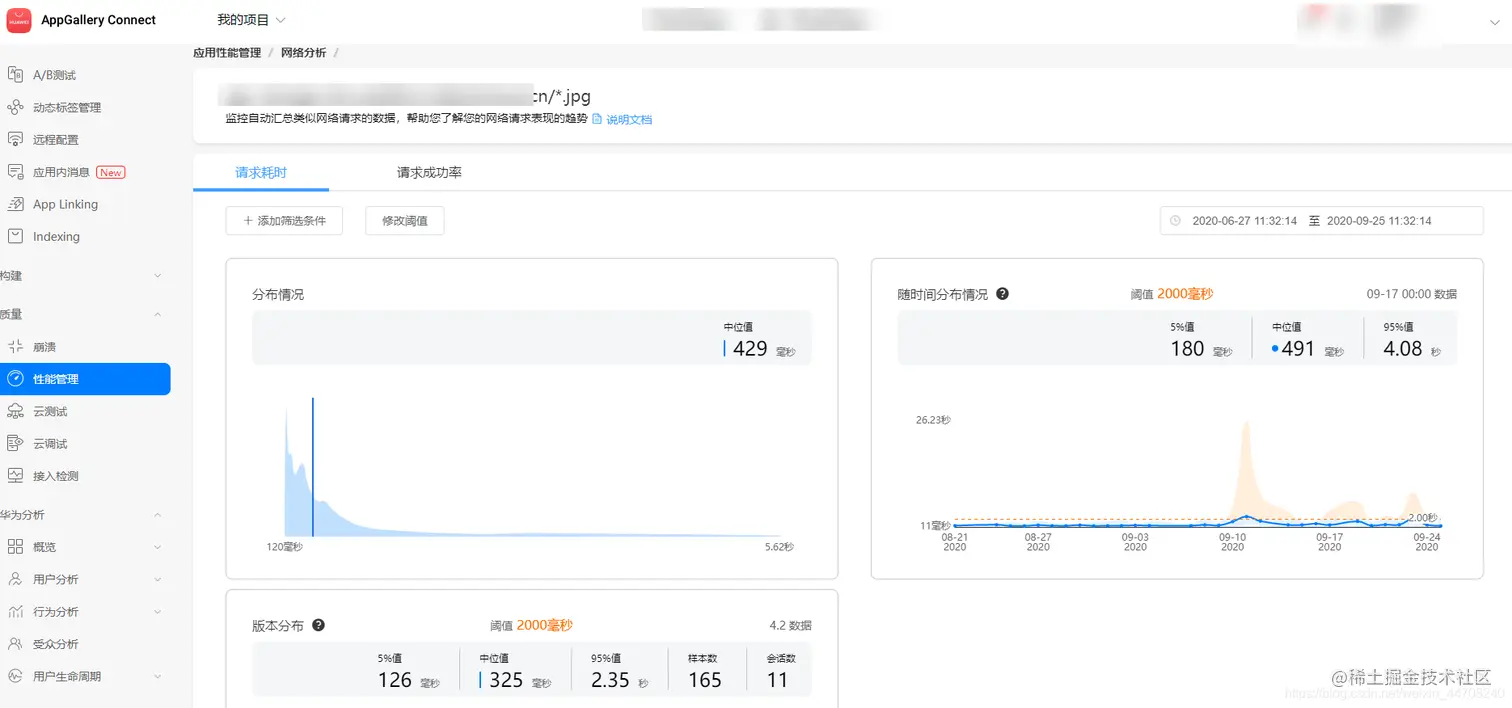Switch to the 请求耗时 tab
The width and height of the screenshot is (1512, 708).
point(261,172)
